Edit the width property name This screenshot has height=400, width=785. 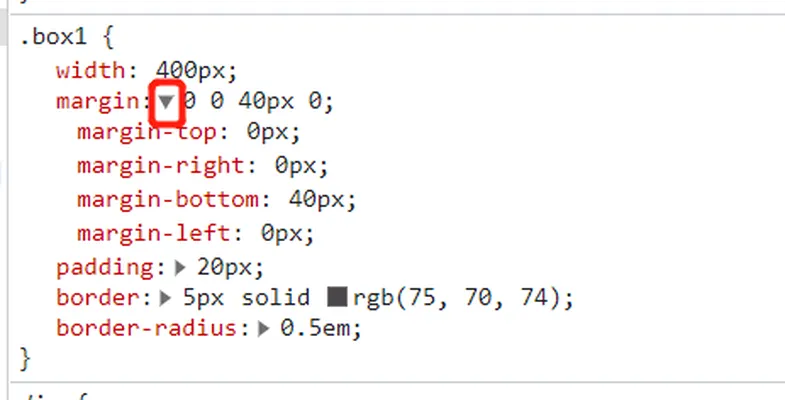[91, 70]
